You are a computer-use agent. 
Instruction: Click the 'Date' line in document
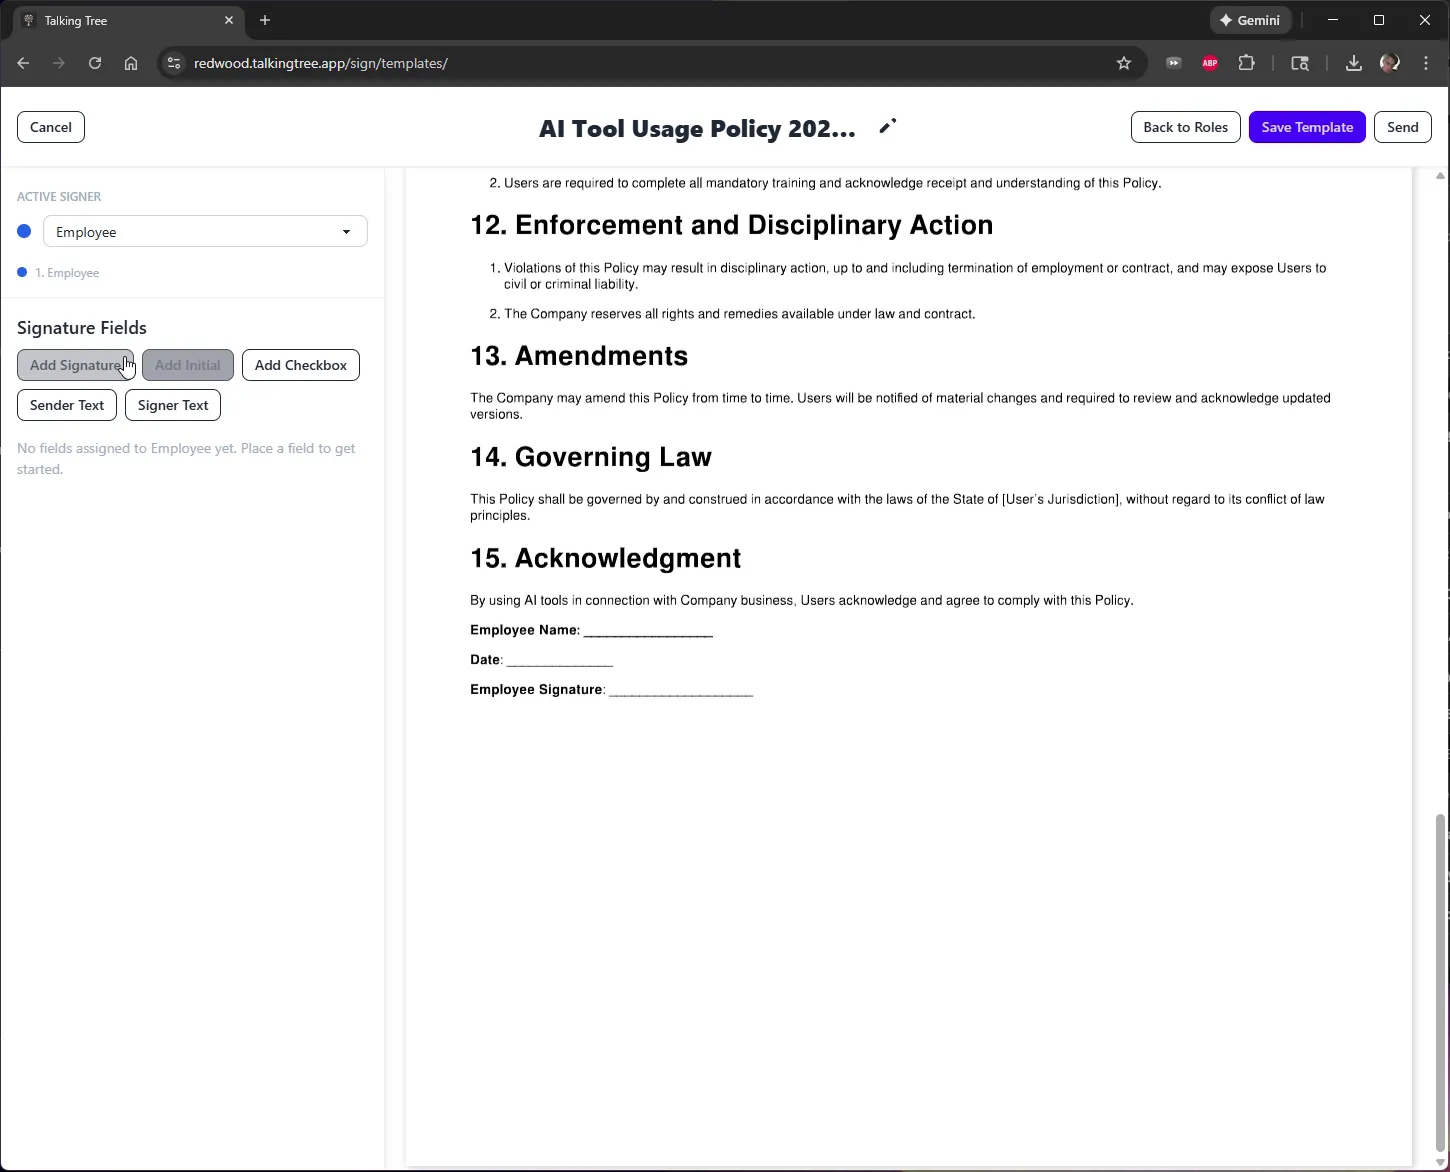pos(541,660)
